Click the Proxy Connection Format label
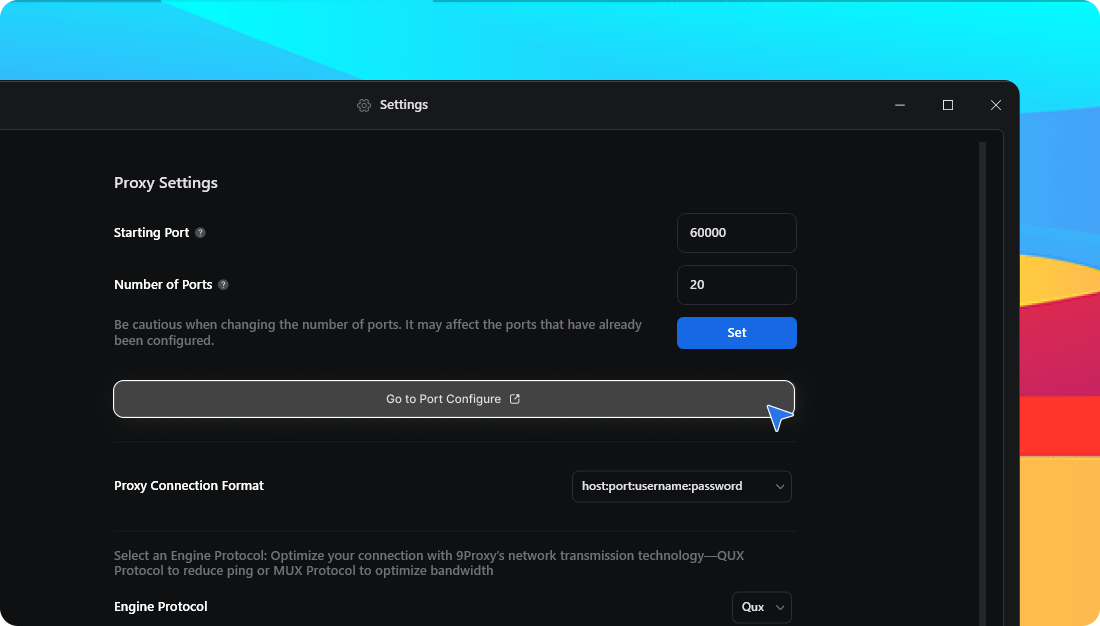The image size is (1100, 626). tap(189, 486)
